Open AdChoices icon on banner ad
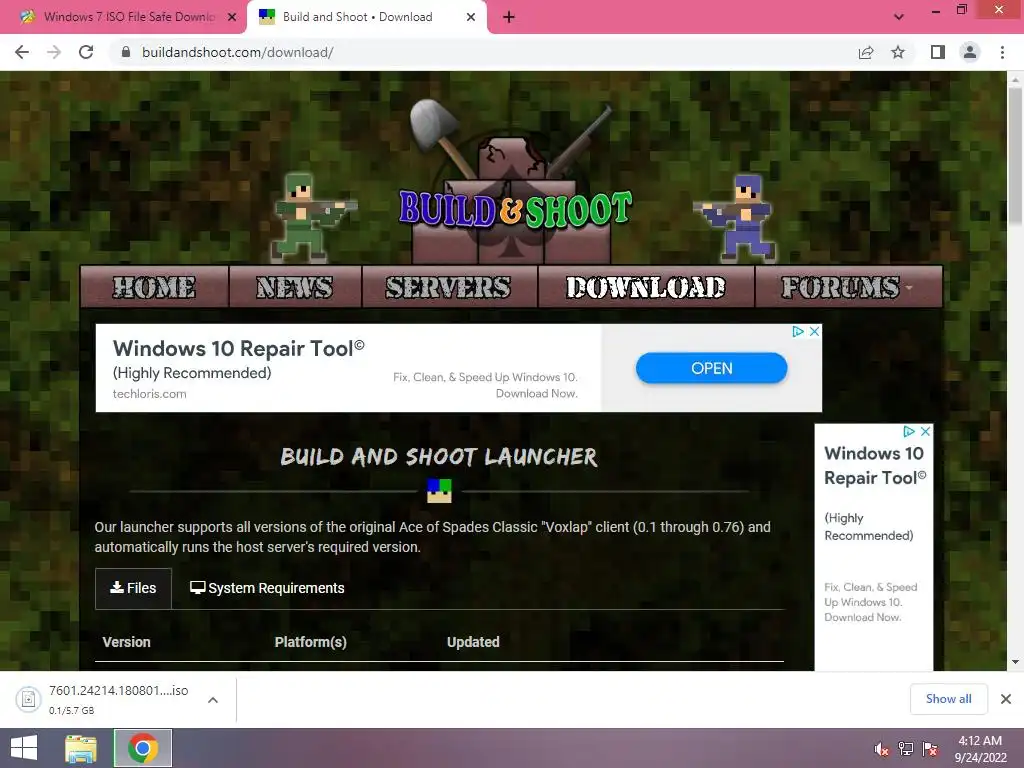1024x768 pixels. coord(798,332)
